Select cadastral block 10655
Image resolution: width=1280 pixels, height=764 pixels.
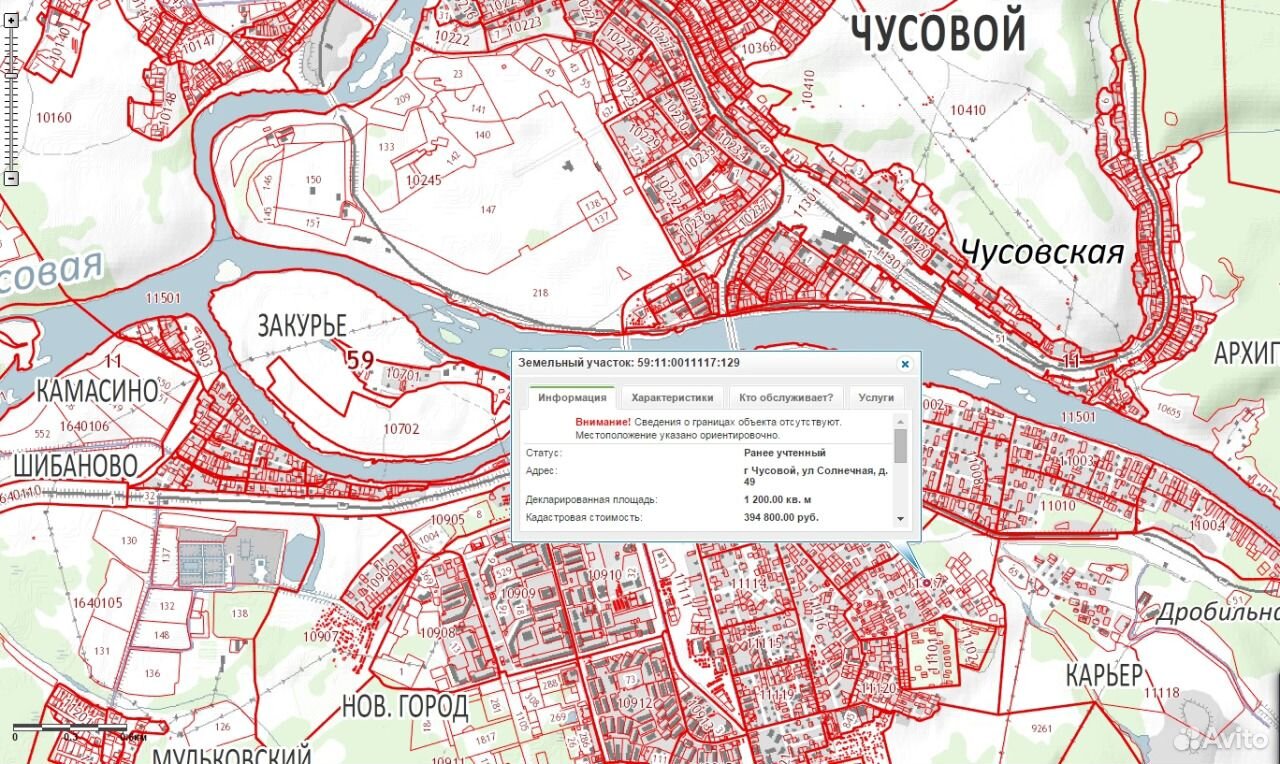(x=1169, y=410)
